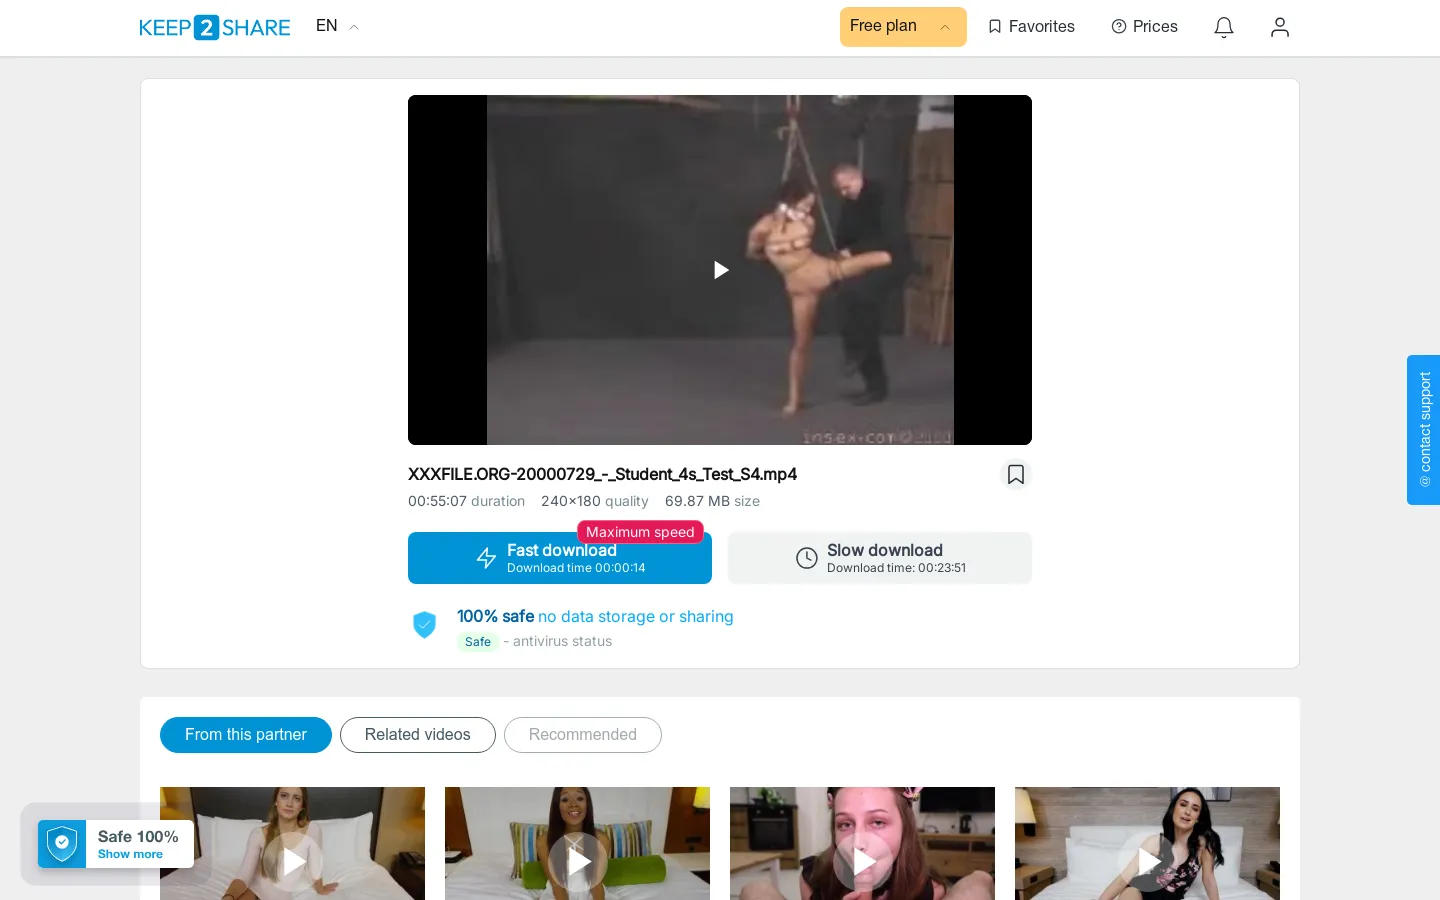
Task: Click Show more in Safe 100% widget
Action: click(x=130, y=855)
